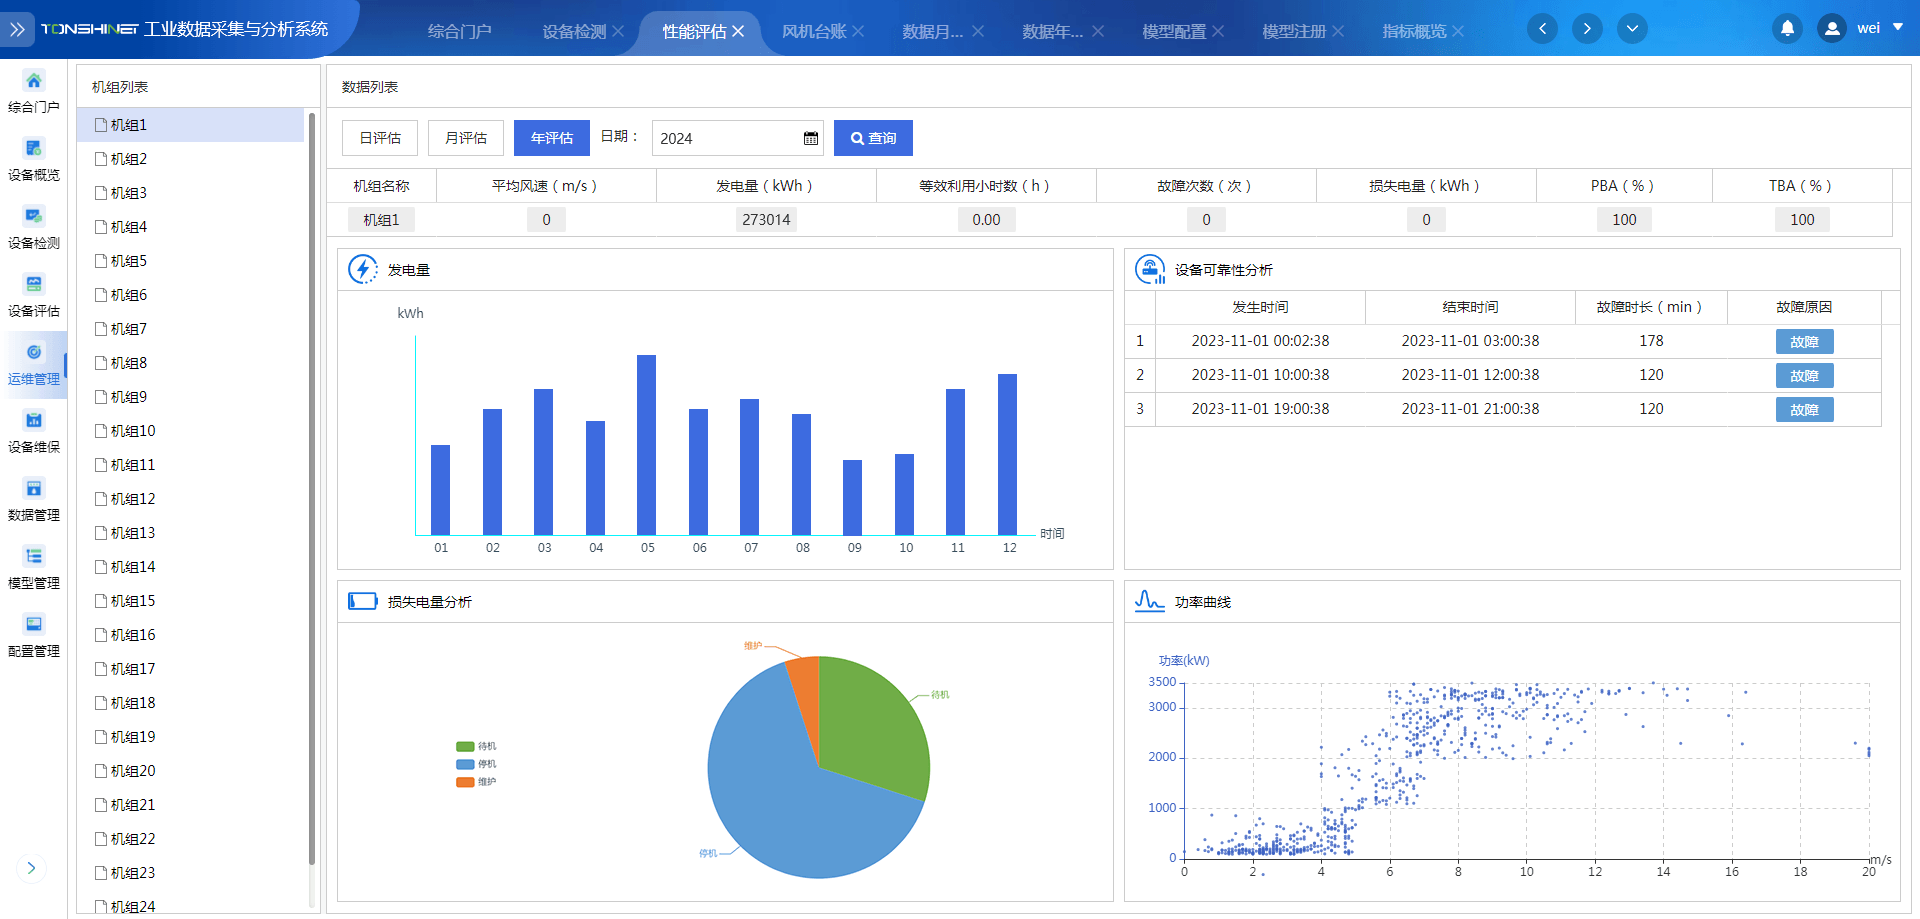This screenshot has width=1920, height=919.
Task: Click the notification bell icon
Action: point(1787,29)
